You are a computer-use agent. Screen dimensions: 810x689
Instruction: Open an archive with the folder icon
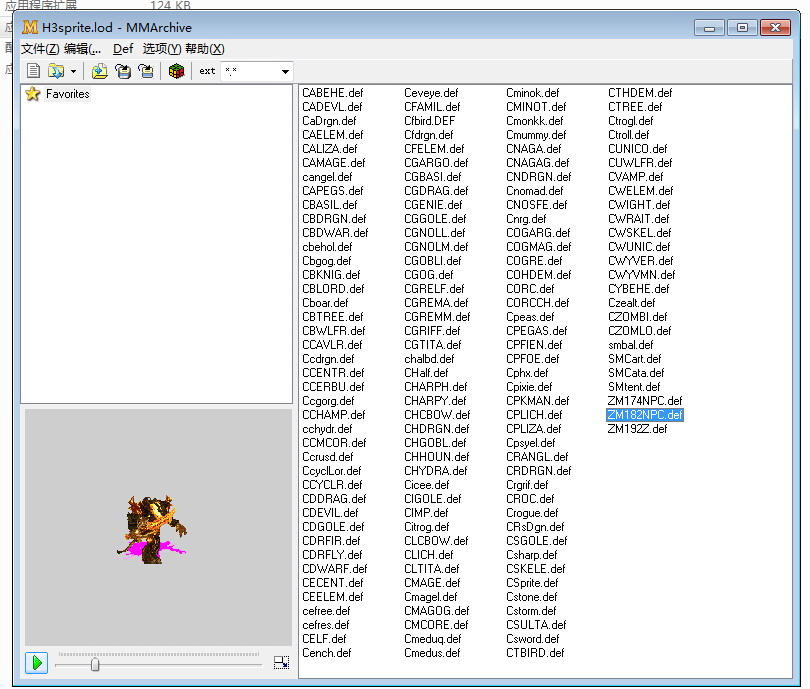(x=56, y=71)
